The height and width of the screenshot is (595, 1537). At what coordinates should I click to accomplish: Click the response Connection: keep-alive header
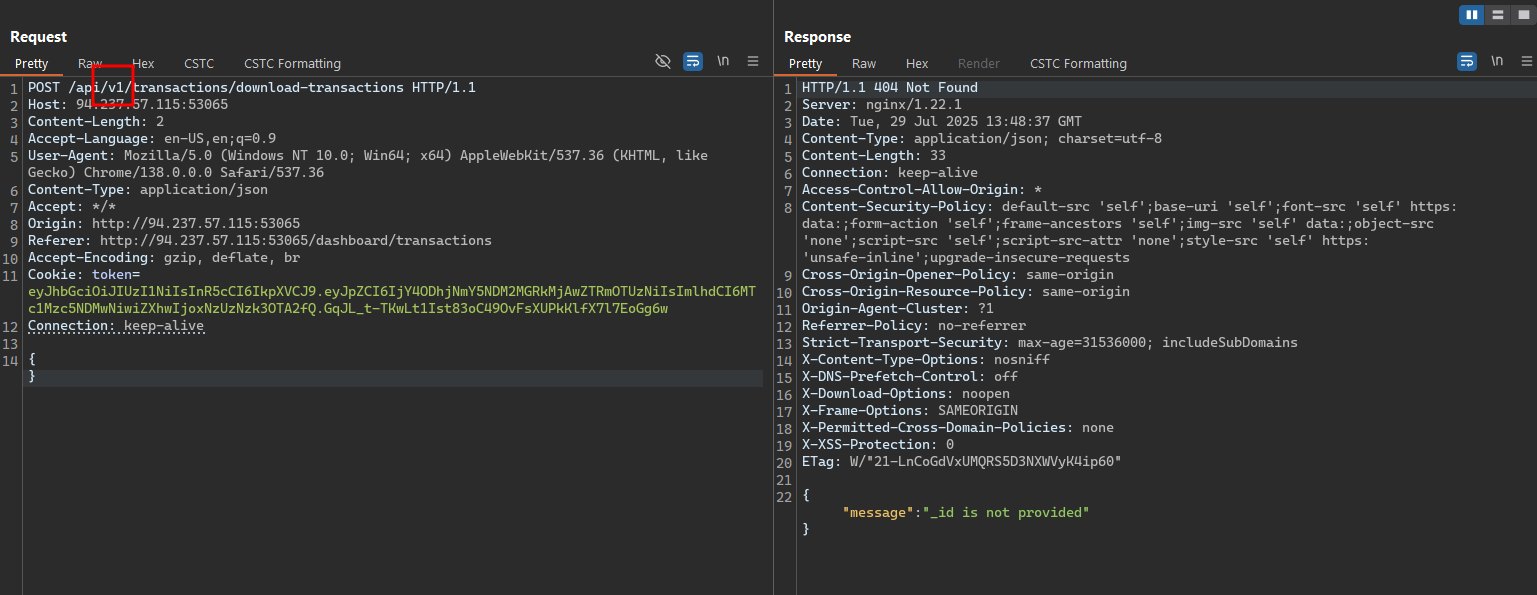(x=890, y=172)
